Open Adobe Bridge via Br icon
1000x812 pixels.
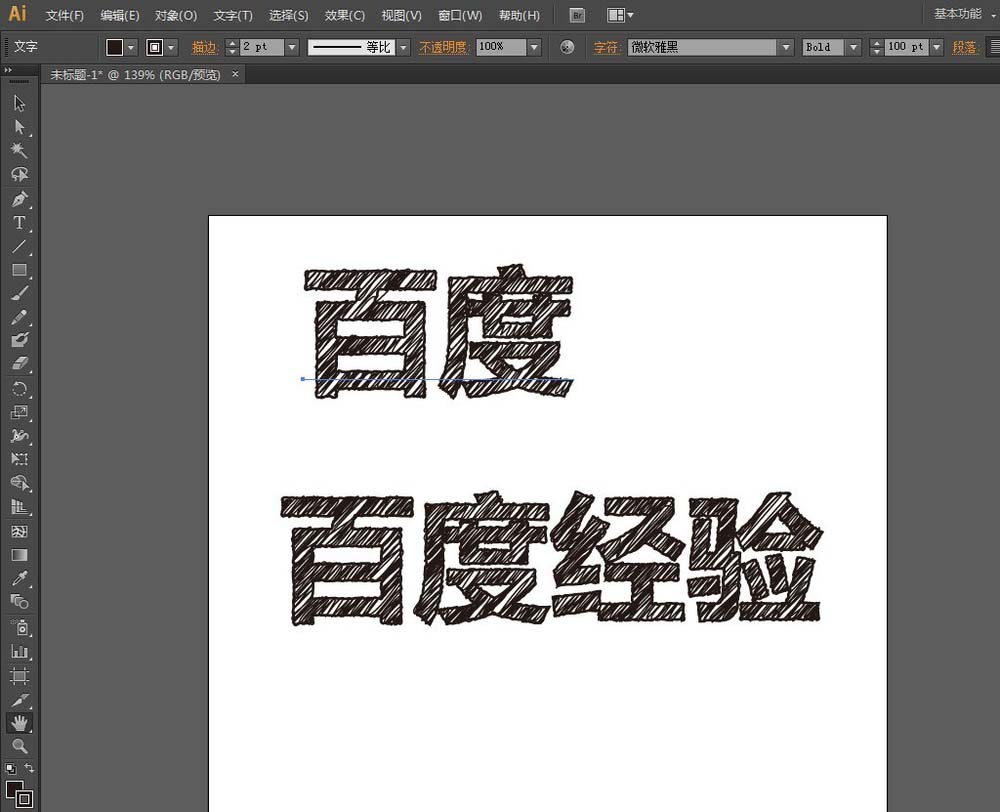pos(577,15)
